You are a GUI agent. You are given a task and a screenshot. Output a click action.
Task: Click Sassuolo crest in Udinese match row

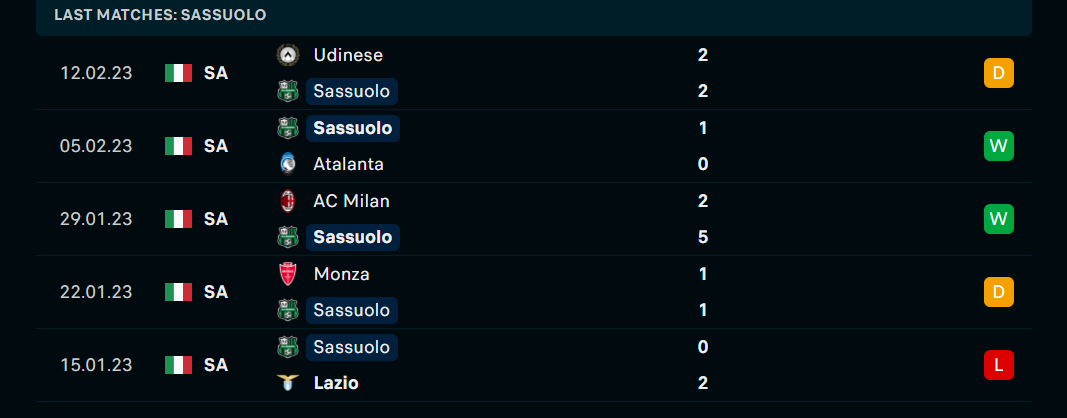288,91
